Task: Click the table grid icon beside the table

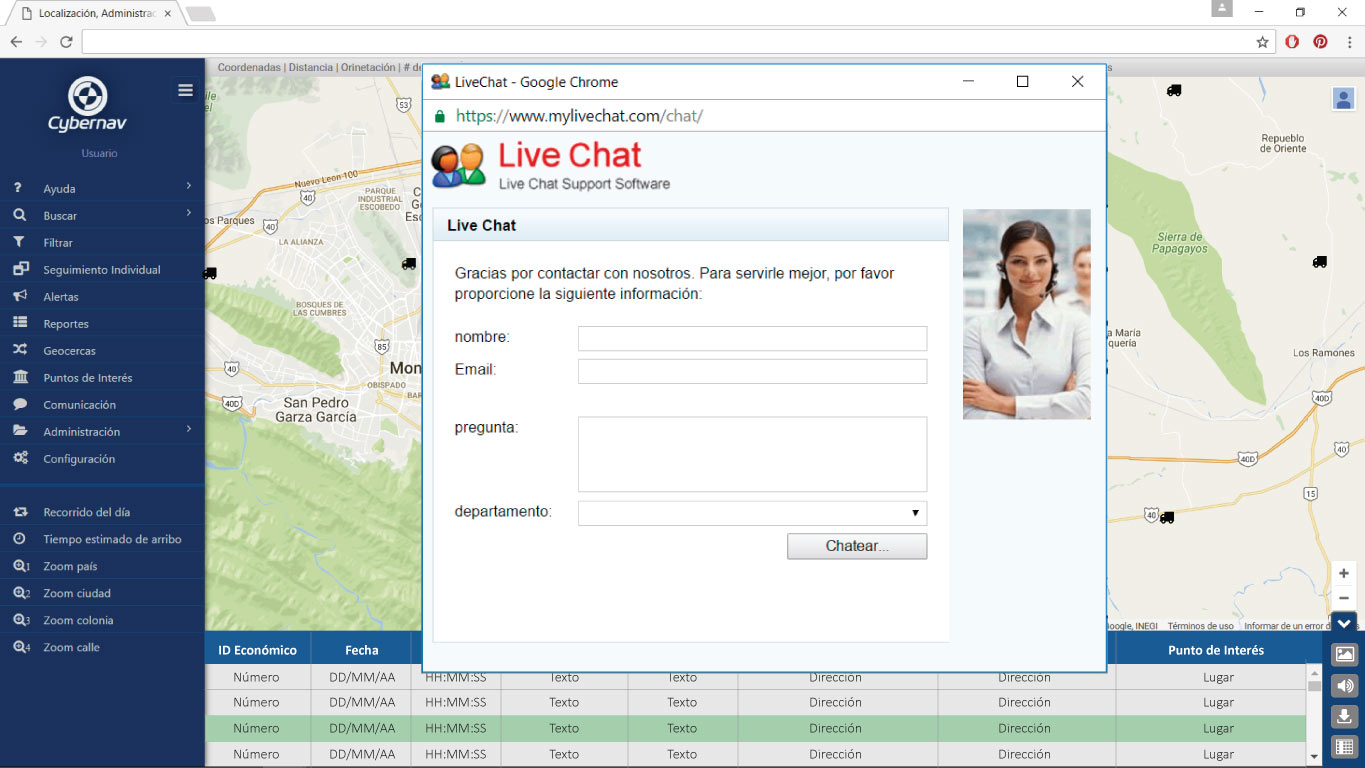Action: [x=1345, y=747]
